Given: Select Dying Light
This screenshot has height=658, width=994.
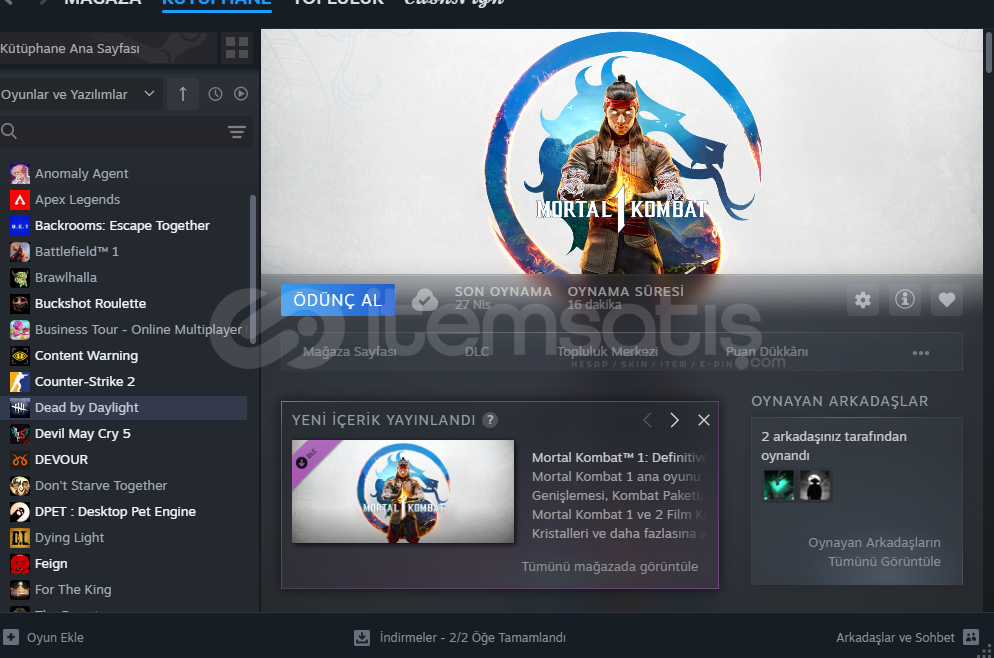Looking at the screenshot, I should [123, 538].
